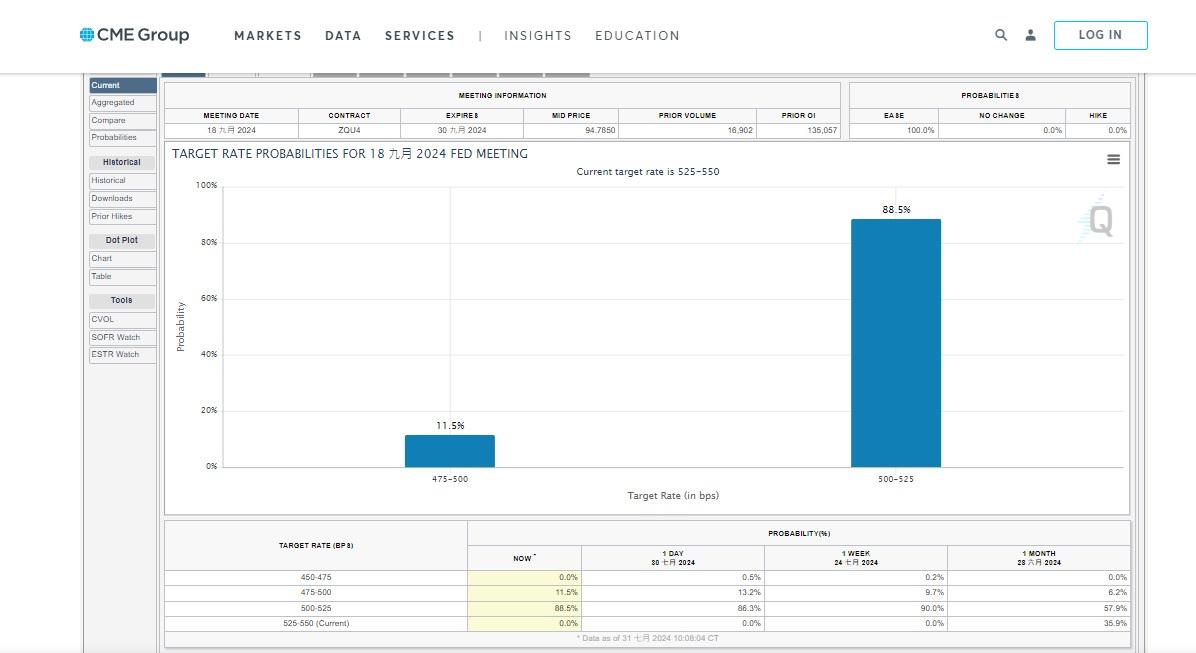
Task: Click the user profile icon
Action: tap(1030, 35)
